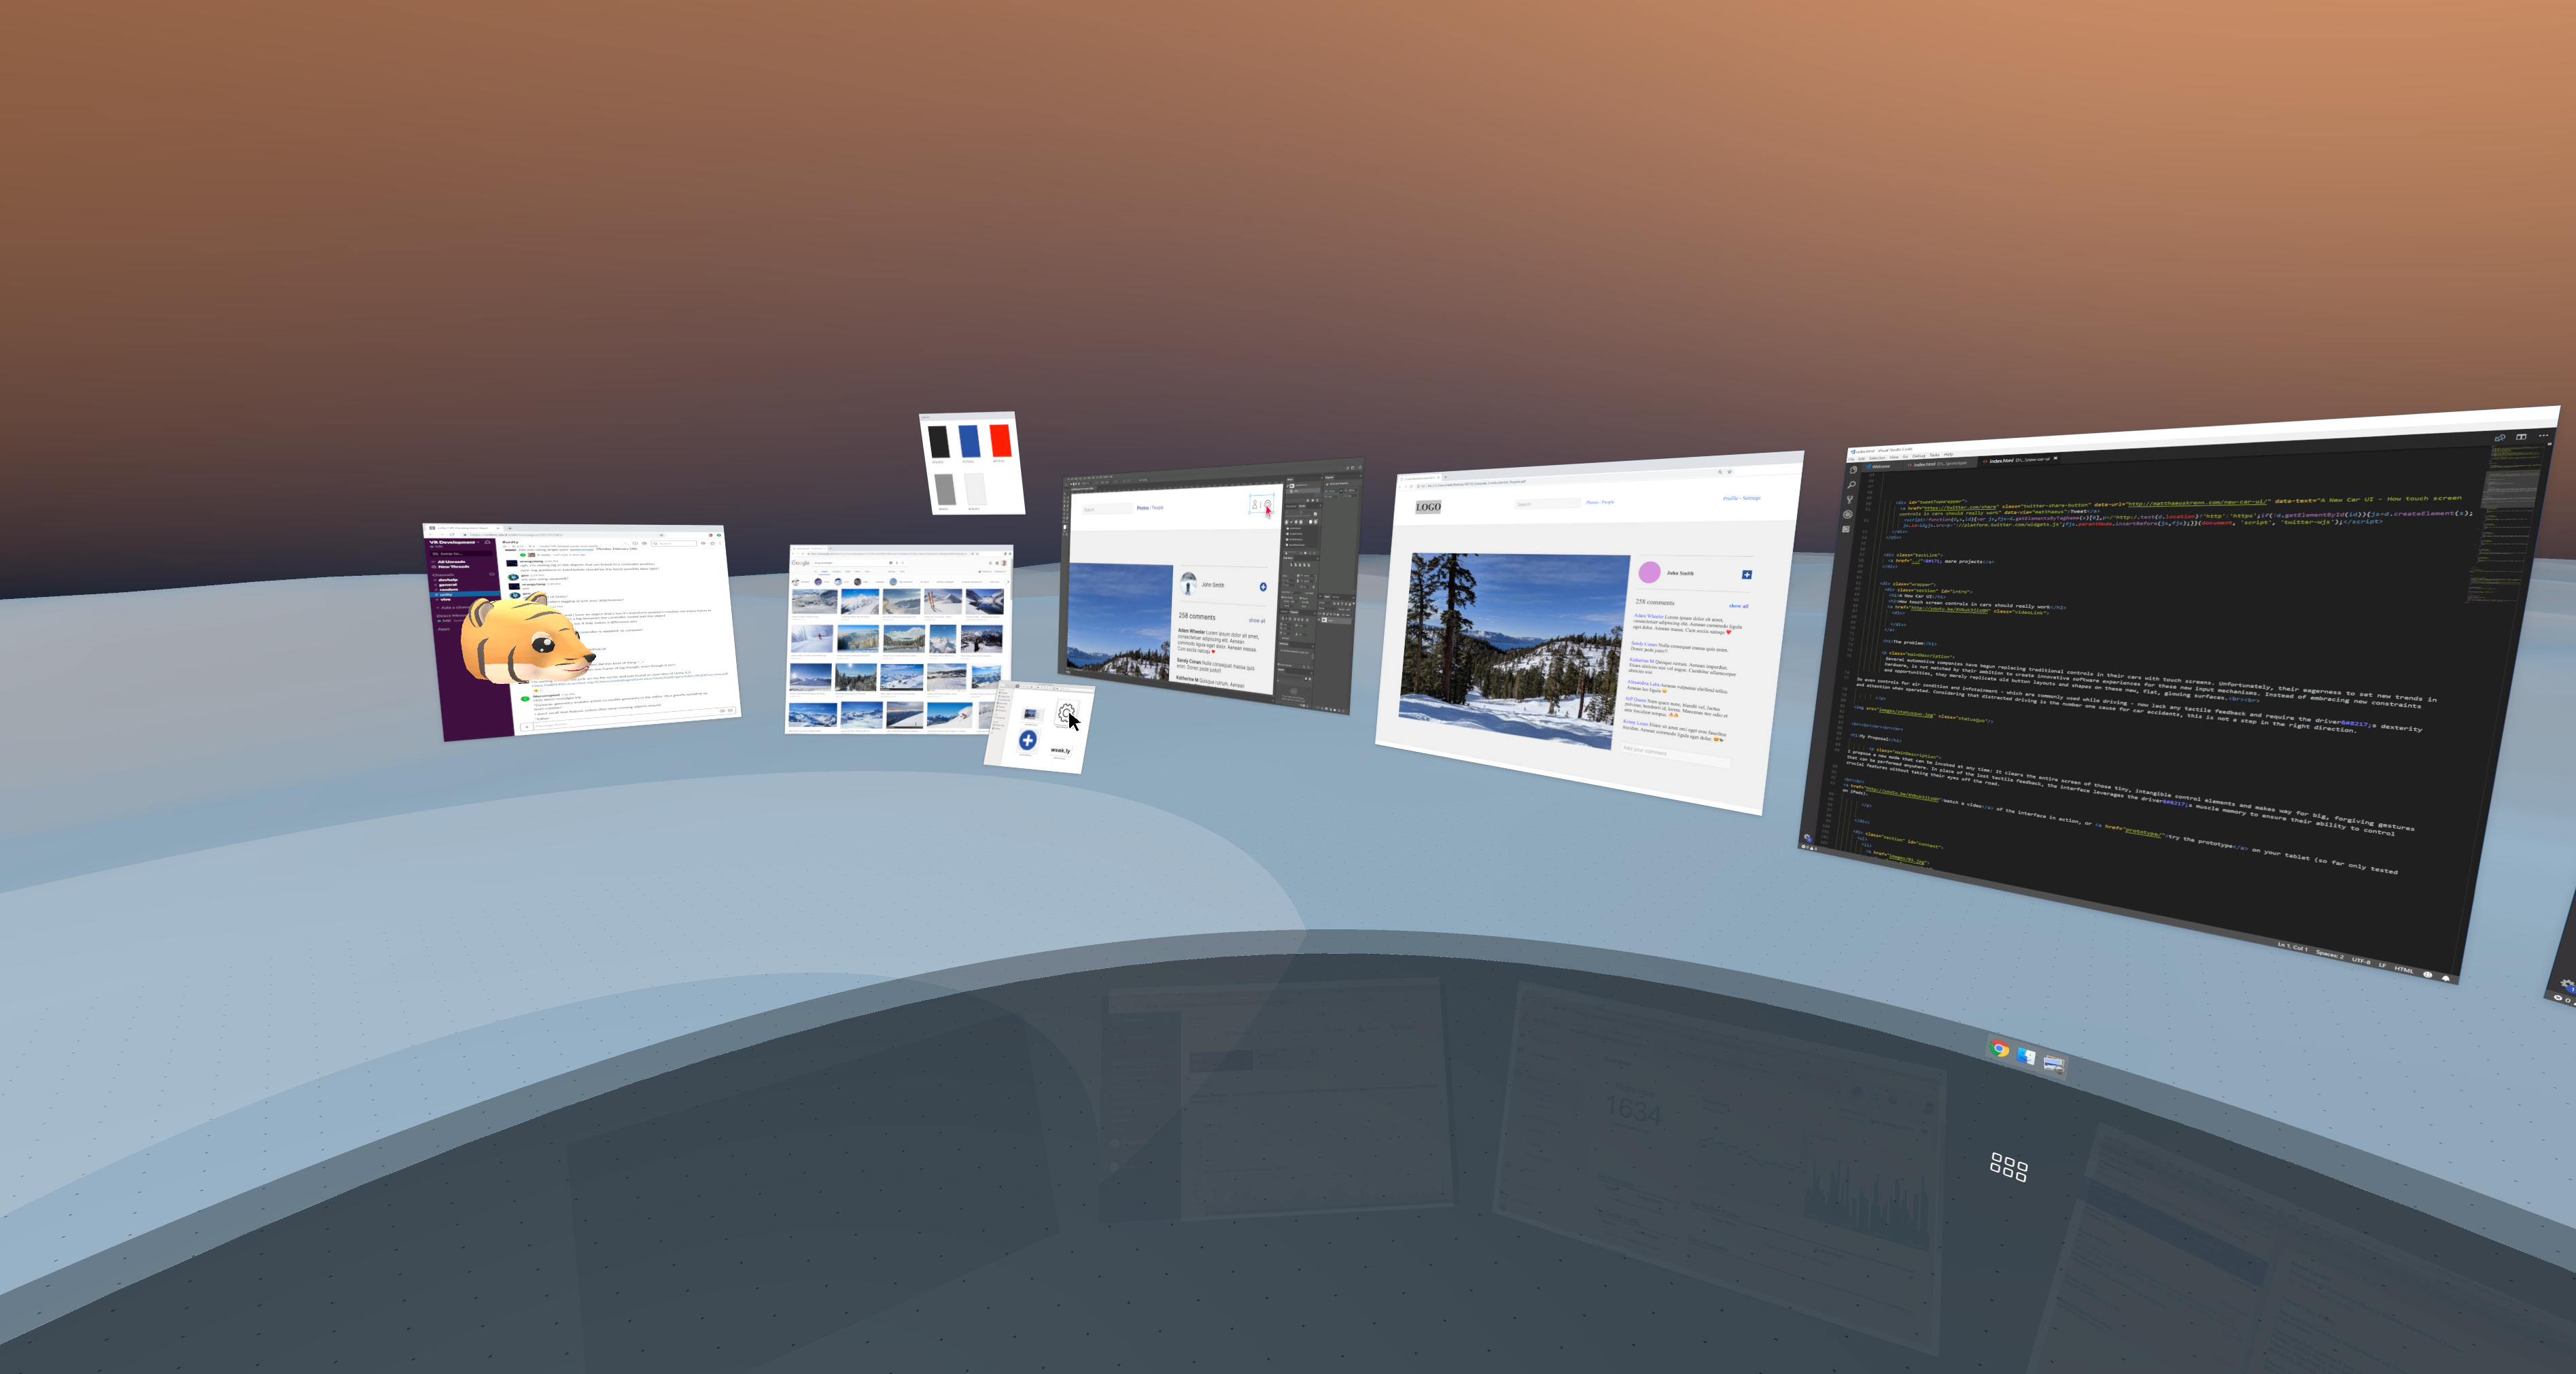The height and width of the screenshot is (1374, 2576).
Task: Expand the VR Development workspace dropdown in Slack
Action: (x=479, y=542)
